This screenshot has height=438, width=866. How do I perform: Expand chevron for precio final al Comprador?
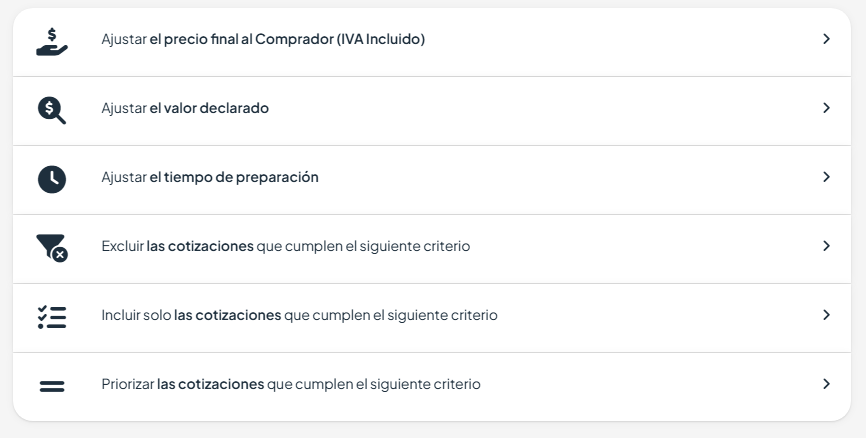[x=826, y=39]
